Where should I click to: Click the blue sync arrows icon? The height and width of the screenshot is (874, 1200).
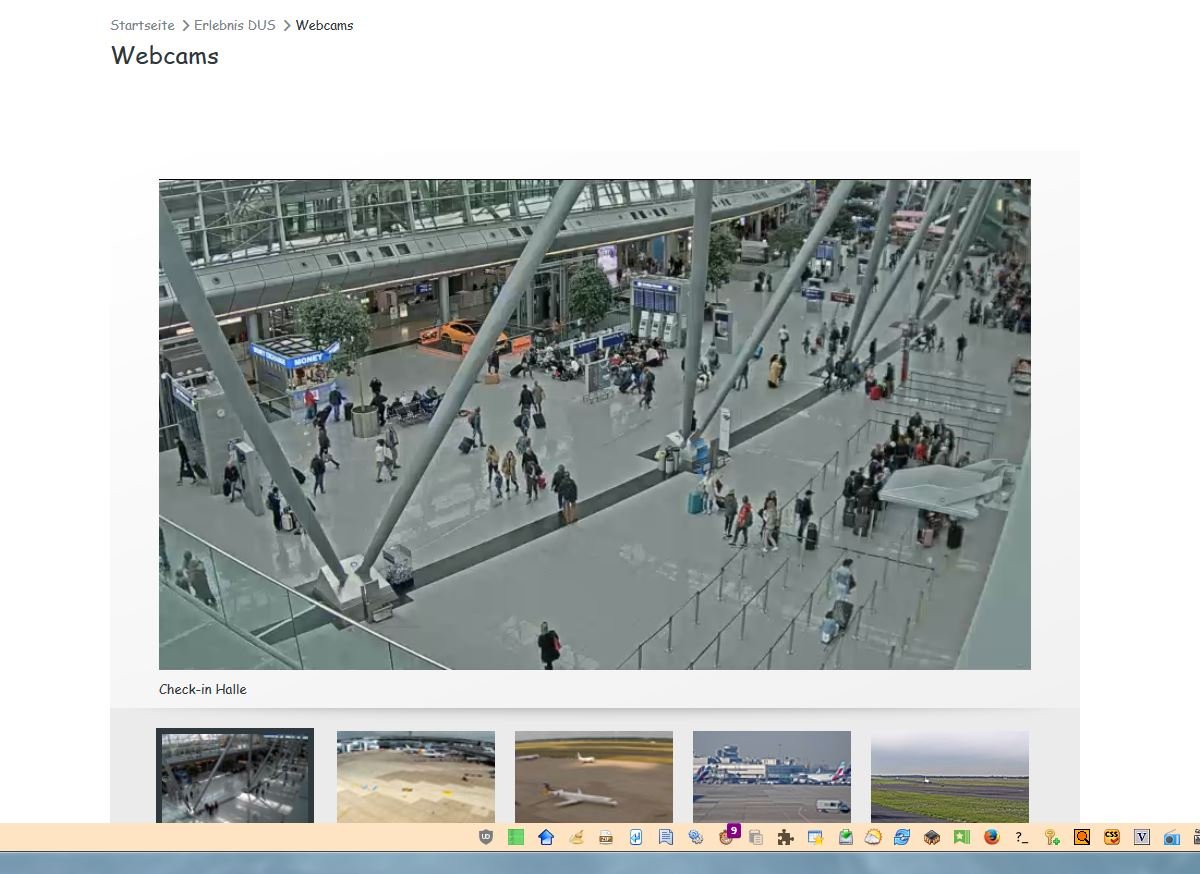[x=902, y=838]
